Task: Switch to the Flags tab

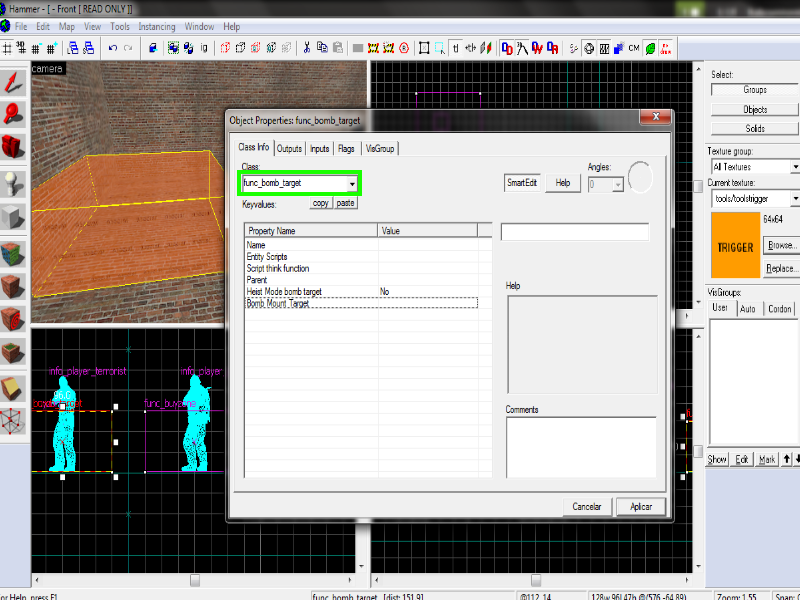Action: pos(346,148)
